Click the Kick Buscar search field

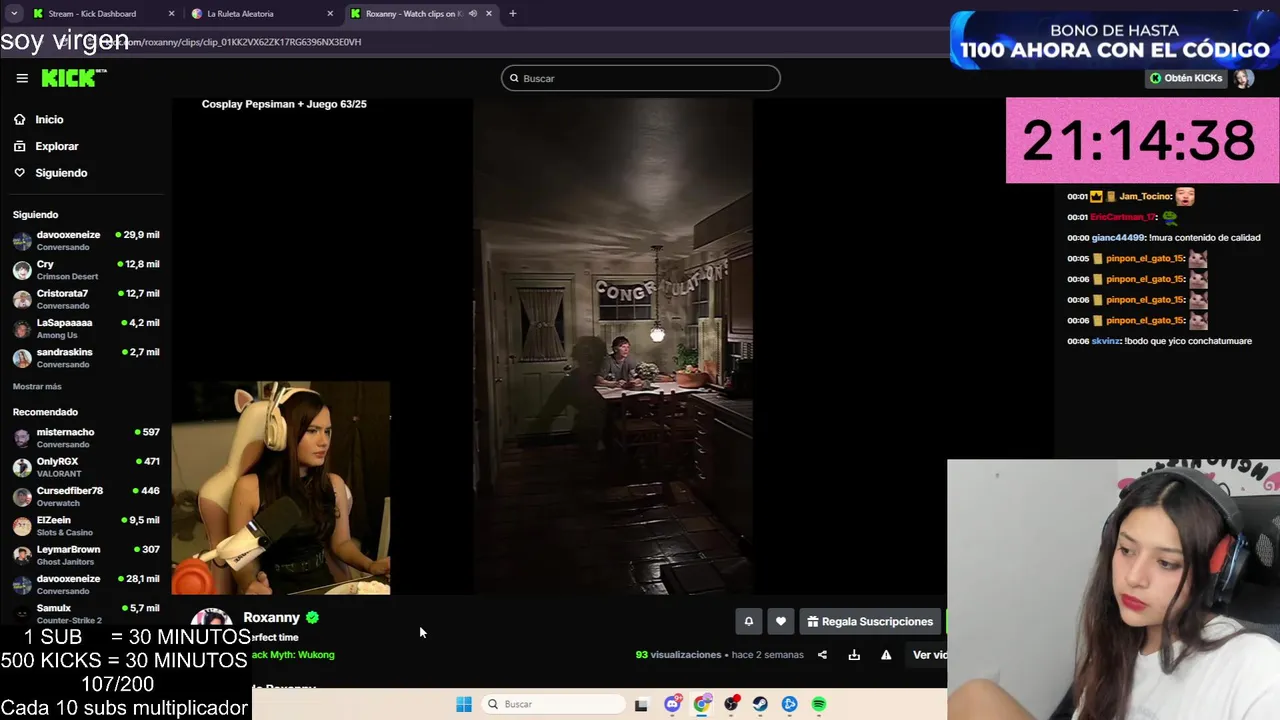pyautogui.click(x=641, y=78)
